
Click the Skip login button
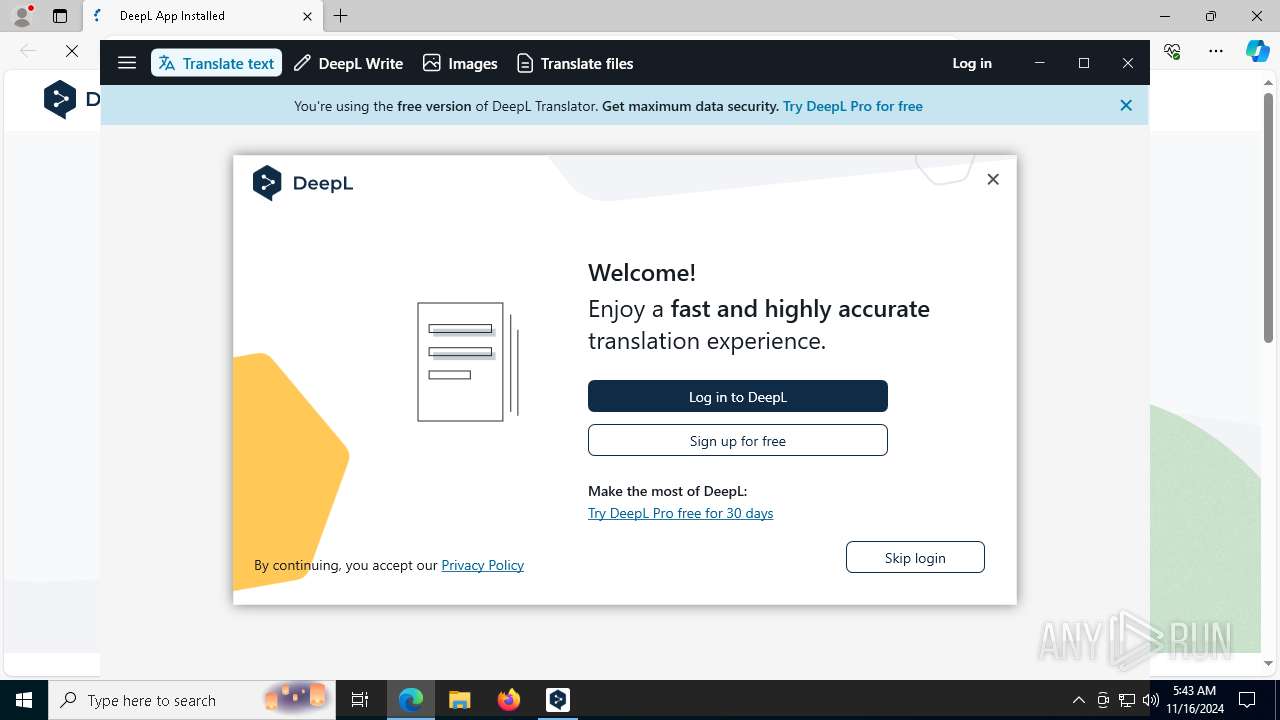pyautogui.click(x=915, y=557)
